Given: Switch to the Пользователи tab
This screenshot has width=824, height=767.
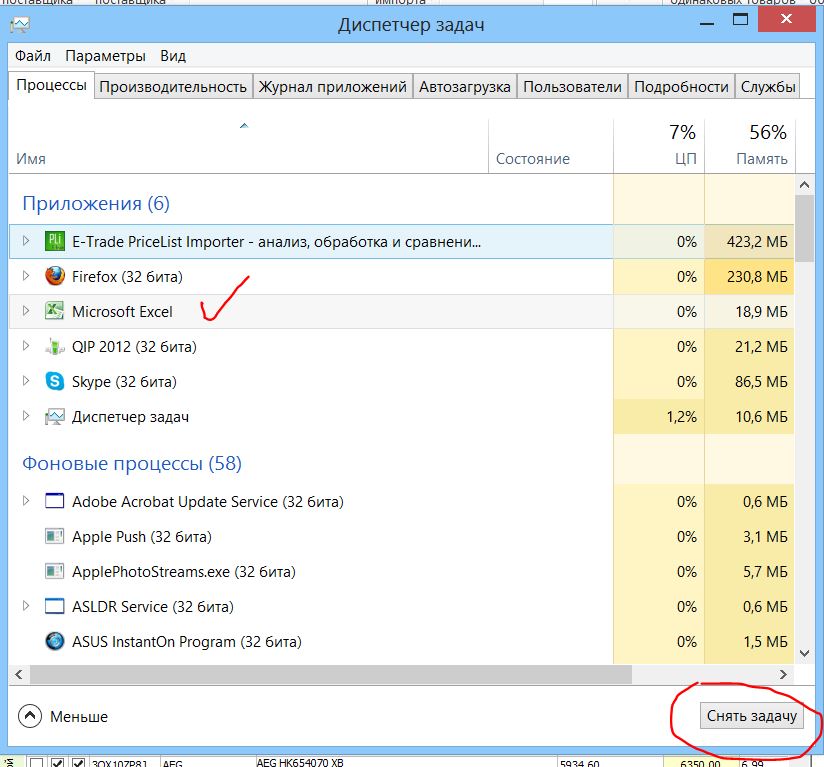Looking at the screenshot, I should point(572,87).
